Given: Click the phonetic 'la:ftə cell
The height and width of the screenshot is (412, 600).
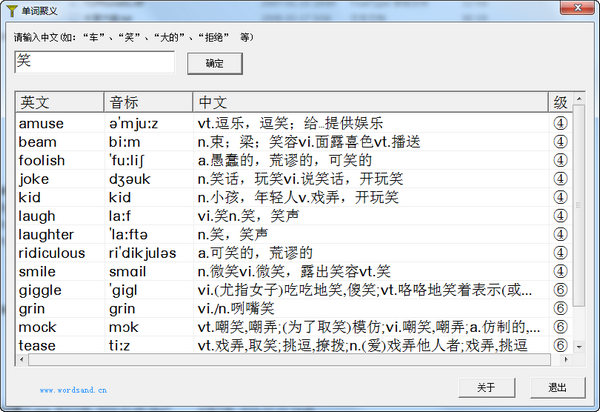Looking at the screenshot, I should click(128, 234).
